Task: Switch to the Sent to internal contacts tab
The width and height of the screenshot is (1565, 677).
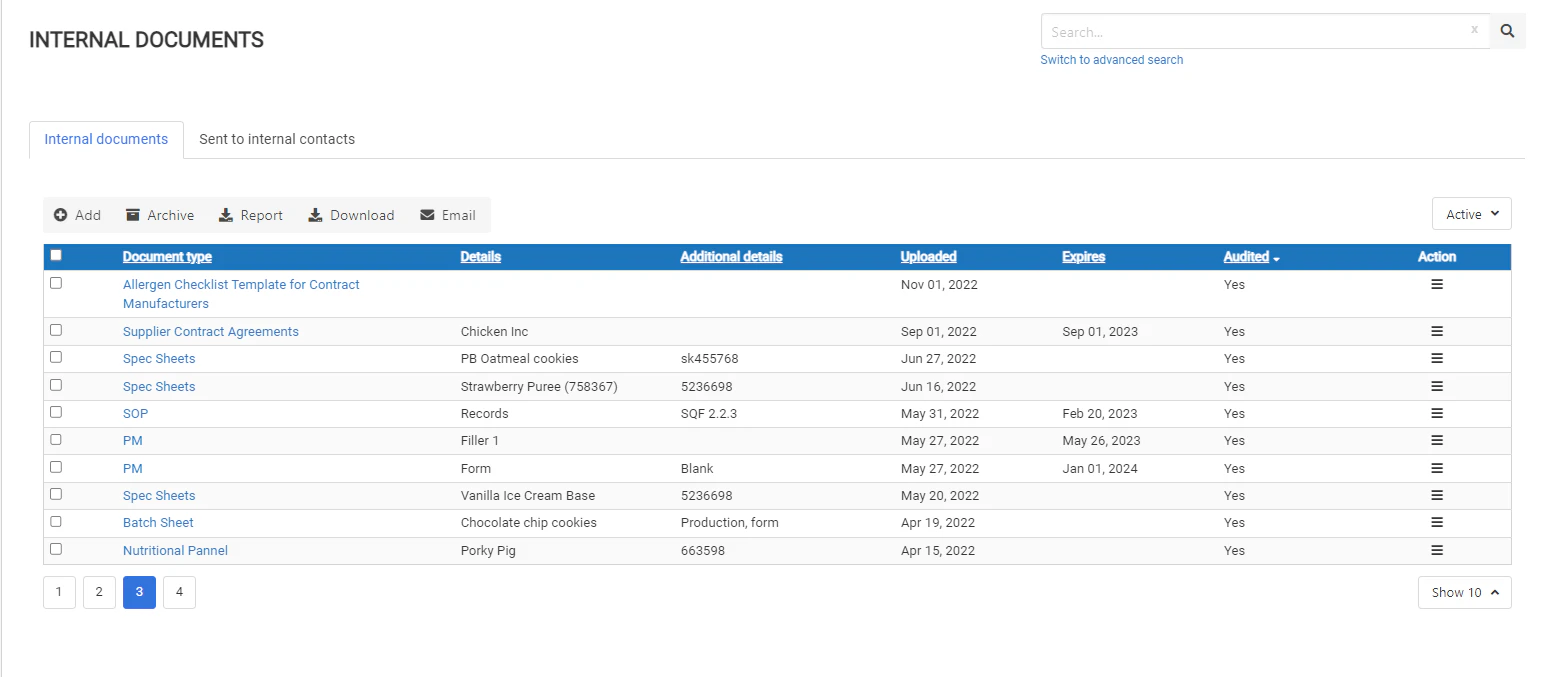Action: point(277,139)
